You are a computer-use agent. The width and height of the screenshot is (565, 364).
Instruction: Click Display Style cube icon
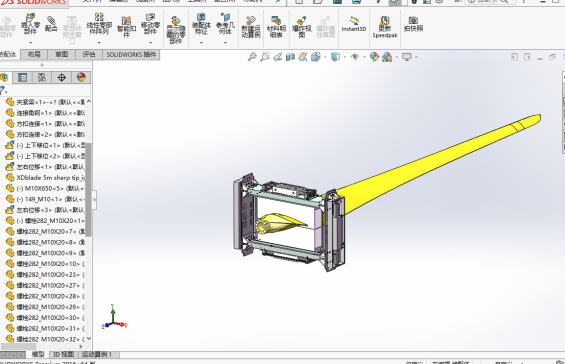(x=335, y=57)
